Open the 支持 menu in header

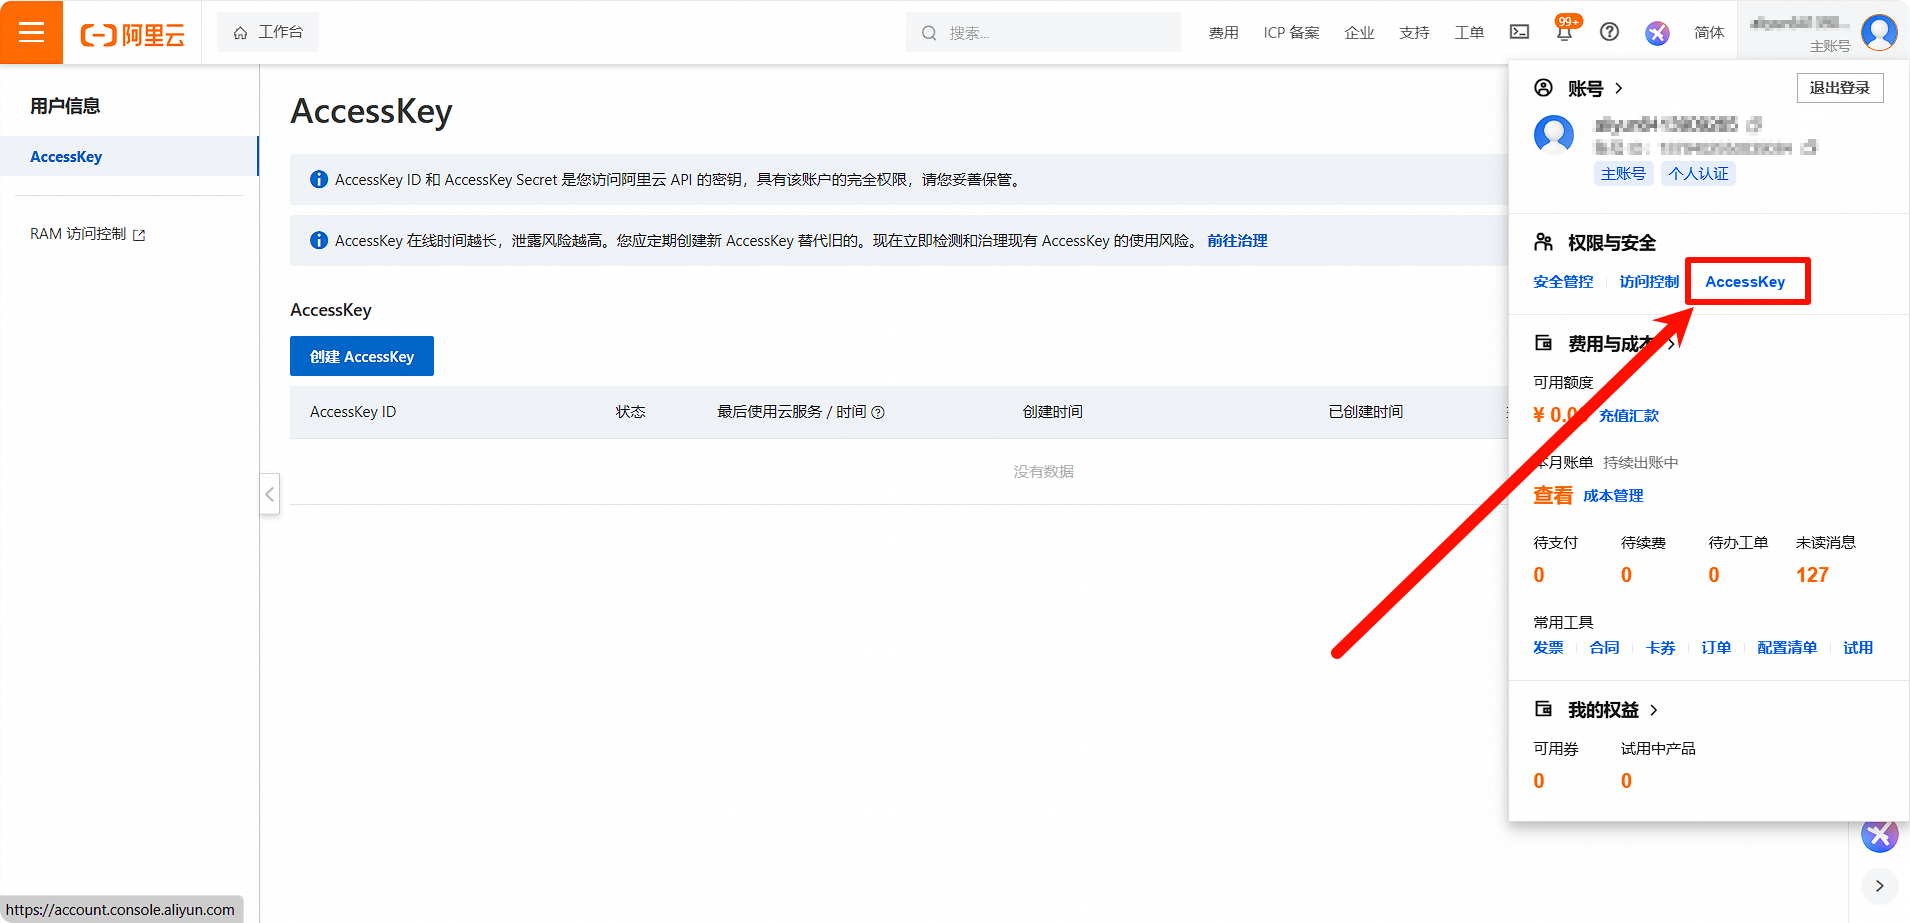click(1414, 33)
